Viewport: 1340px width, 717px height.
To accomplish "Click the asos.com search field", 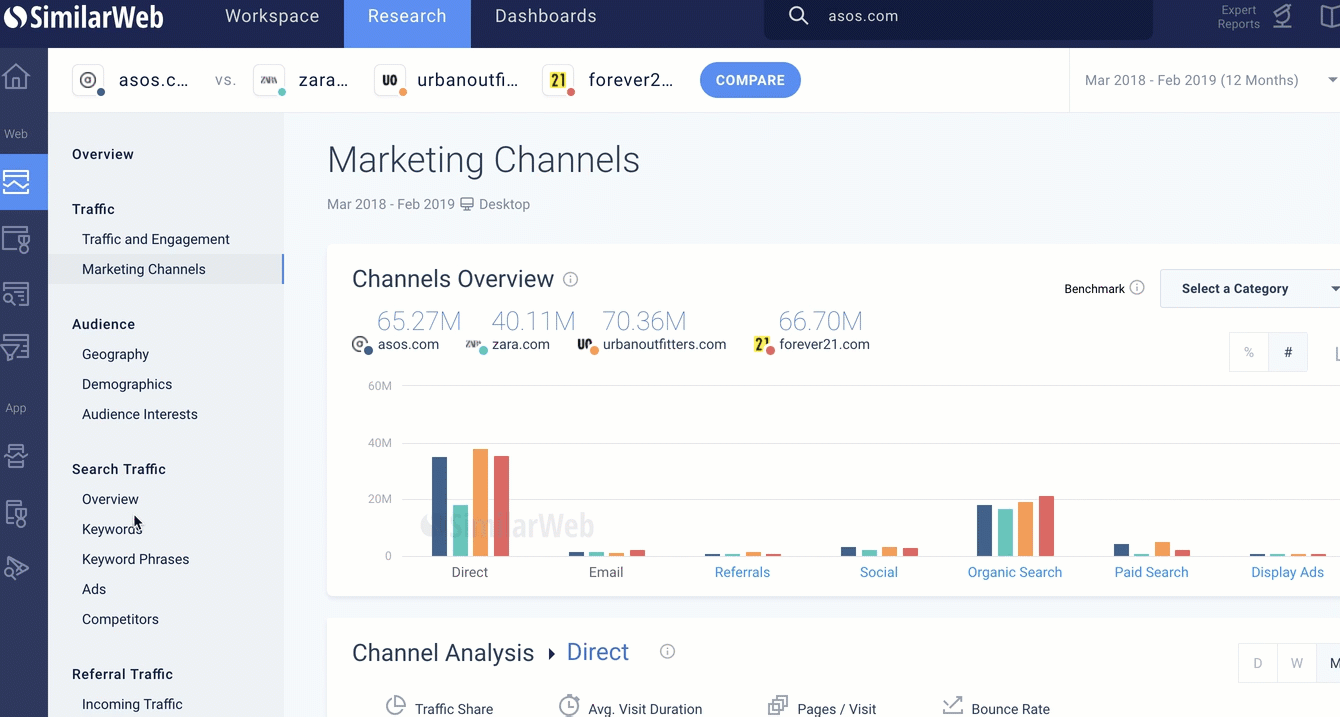I will pos(958,17).
